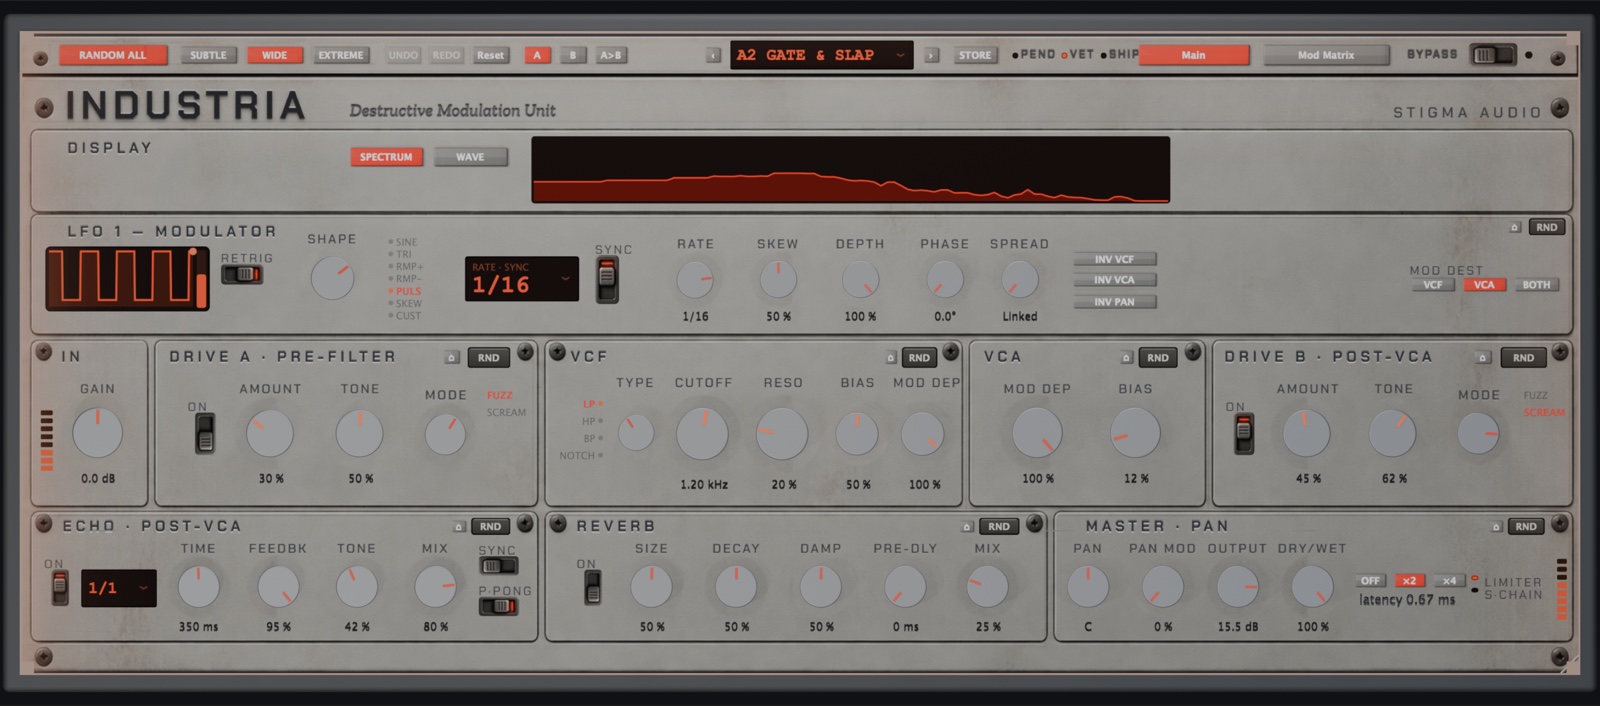The height and width of the screenshot is (706, 1600).
Task: Turn oversampling OFF
Action: click(1370, 581)
